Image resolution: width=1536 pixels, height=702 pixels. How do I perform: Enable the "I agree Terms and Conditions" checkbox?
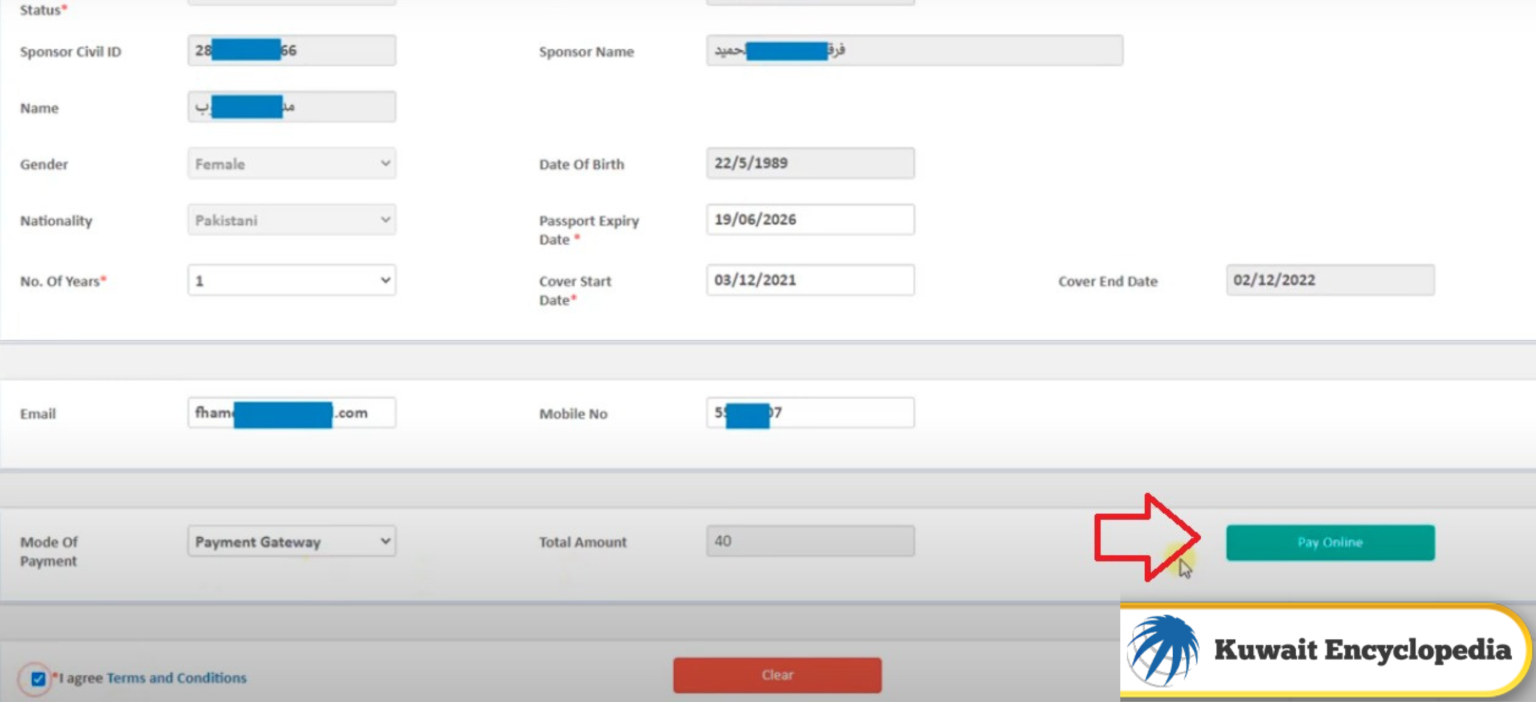(37, 679)
